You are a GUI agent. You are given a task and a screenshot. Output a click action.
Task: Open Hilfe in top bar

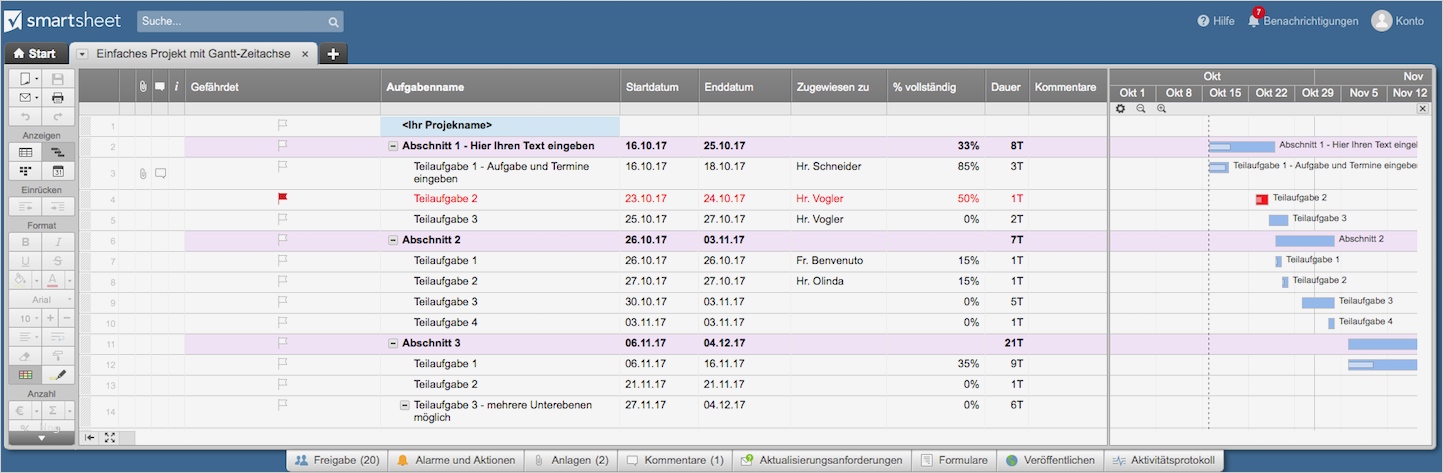click(1216, 21)
